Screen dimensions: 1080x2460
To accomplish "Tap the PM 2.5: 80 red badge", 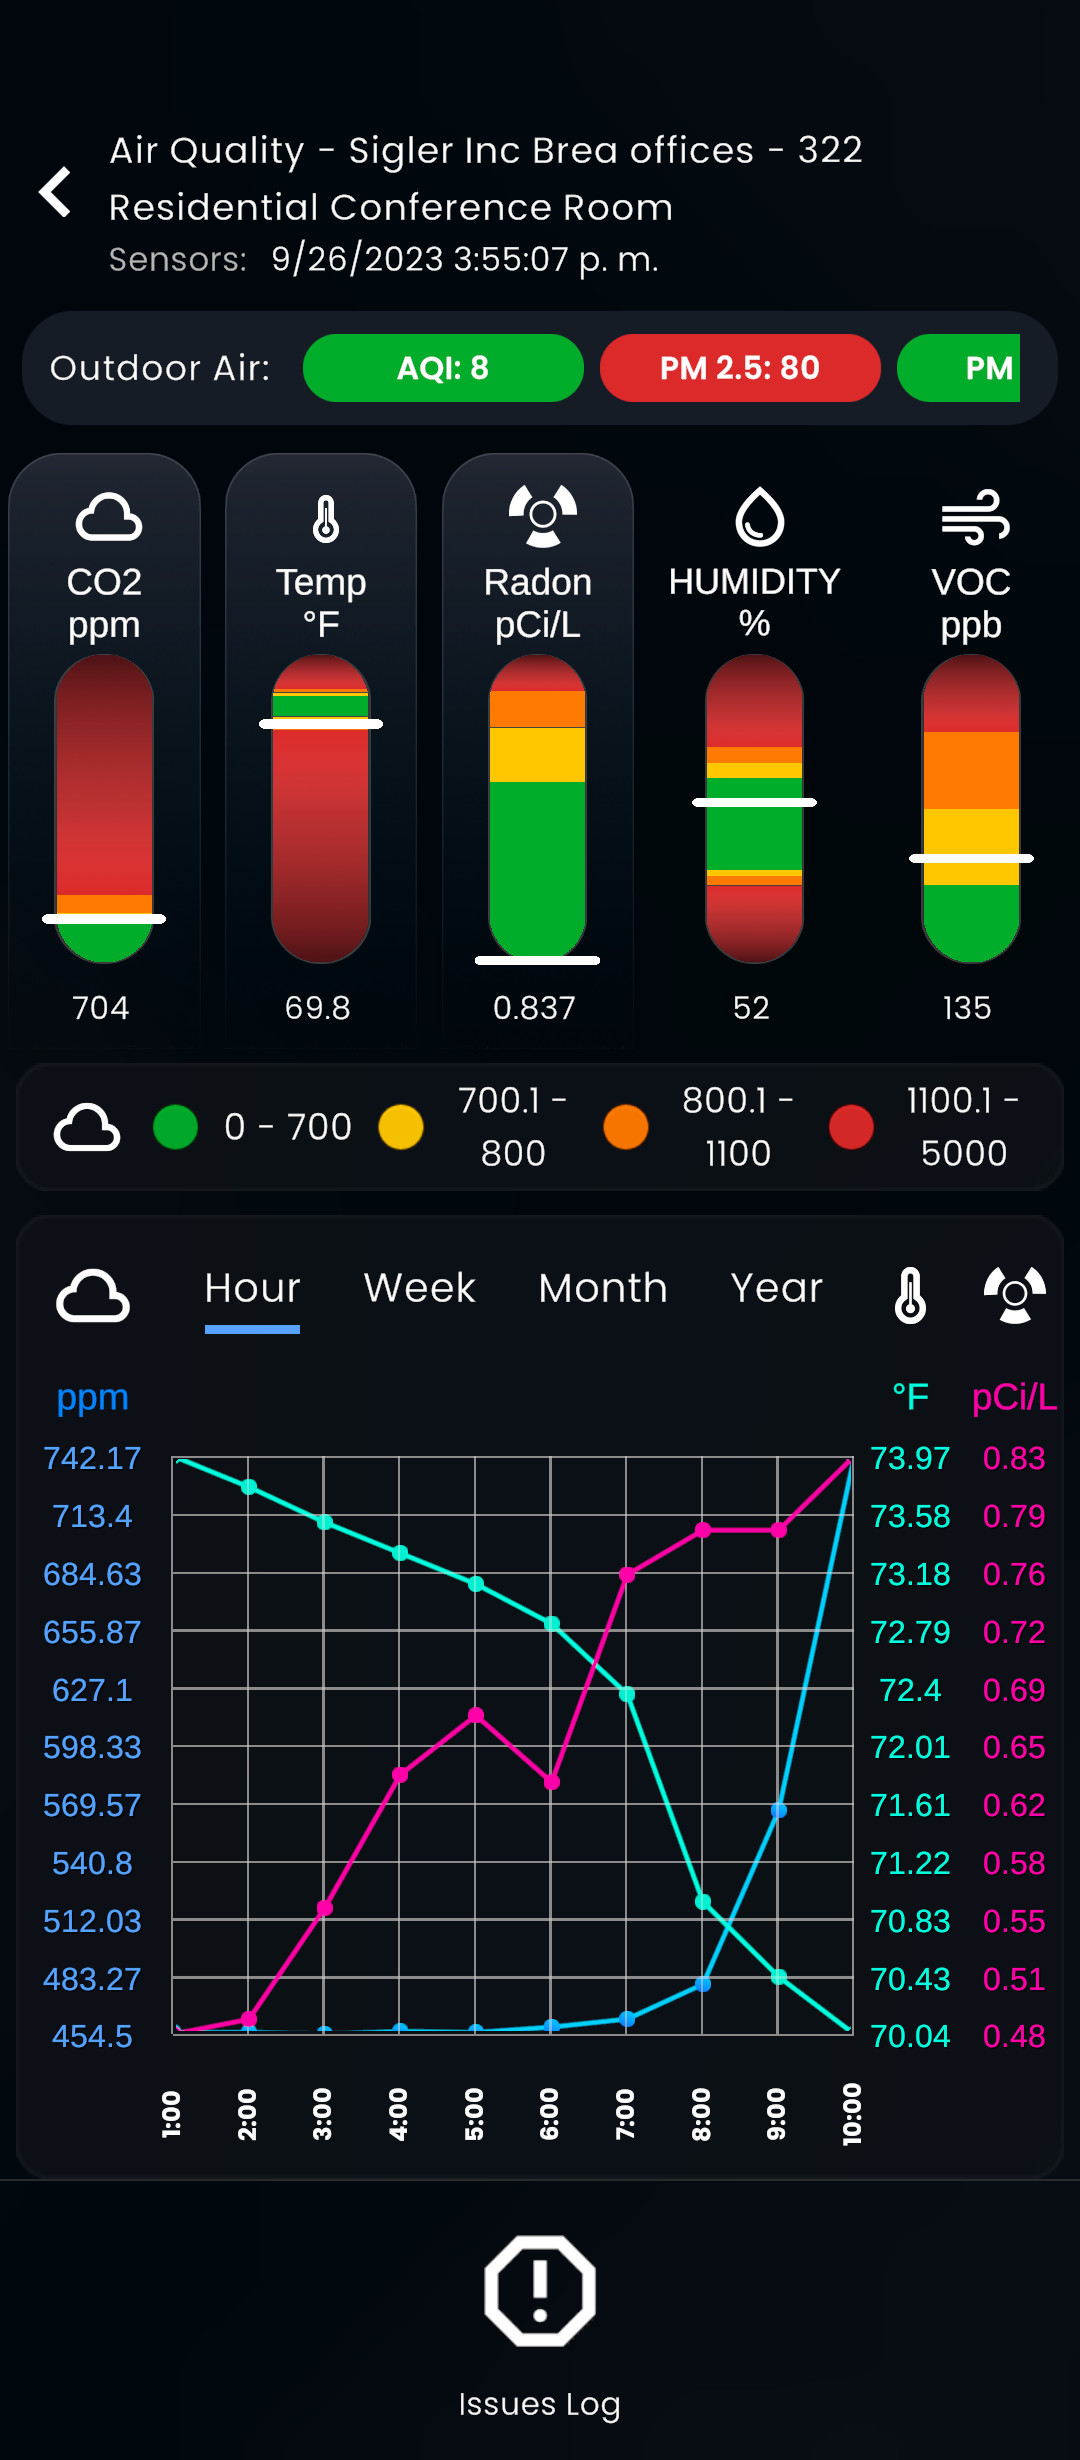I will [740, 368].
